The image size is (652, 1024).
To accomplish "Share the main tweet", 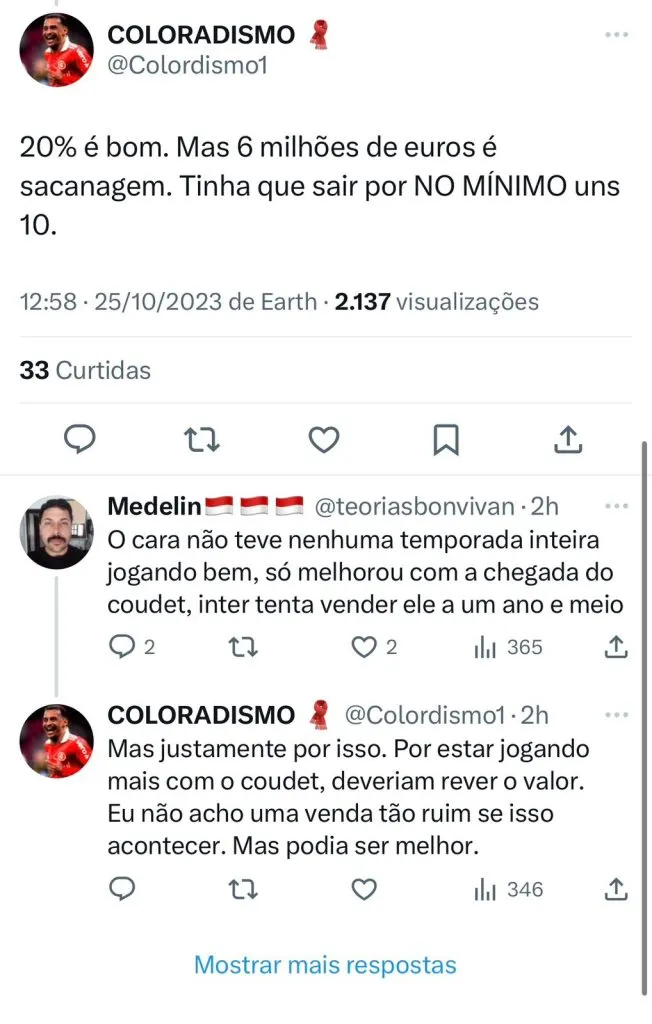I will tap(567, 438).
